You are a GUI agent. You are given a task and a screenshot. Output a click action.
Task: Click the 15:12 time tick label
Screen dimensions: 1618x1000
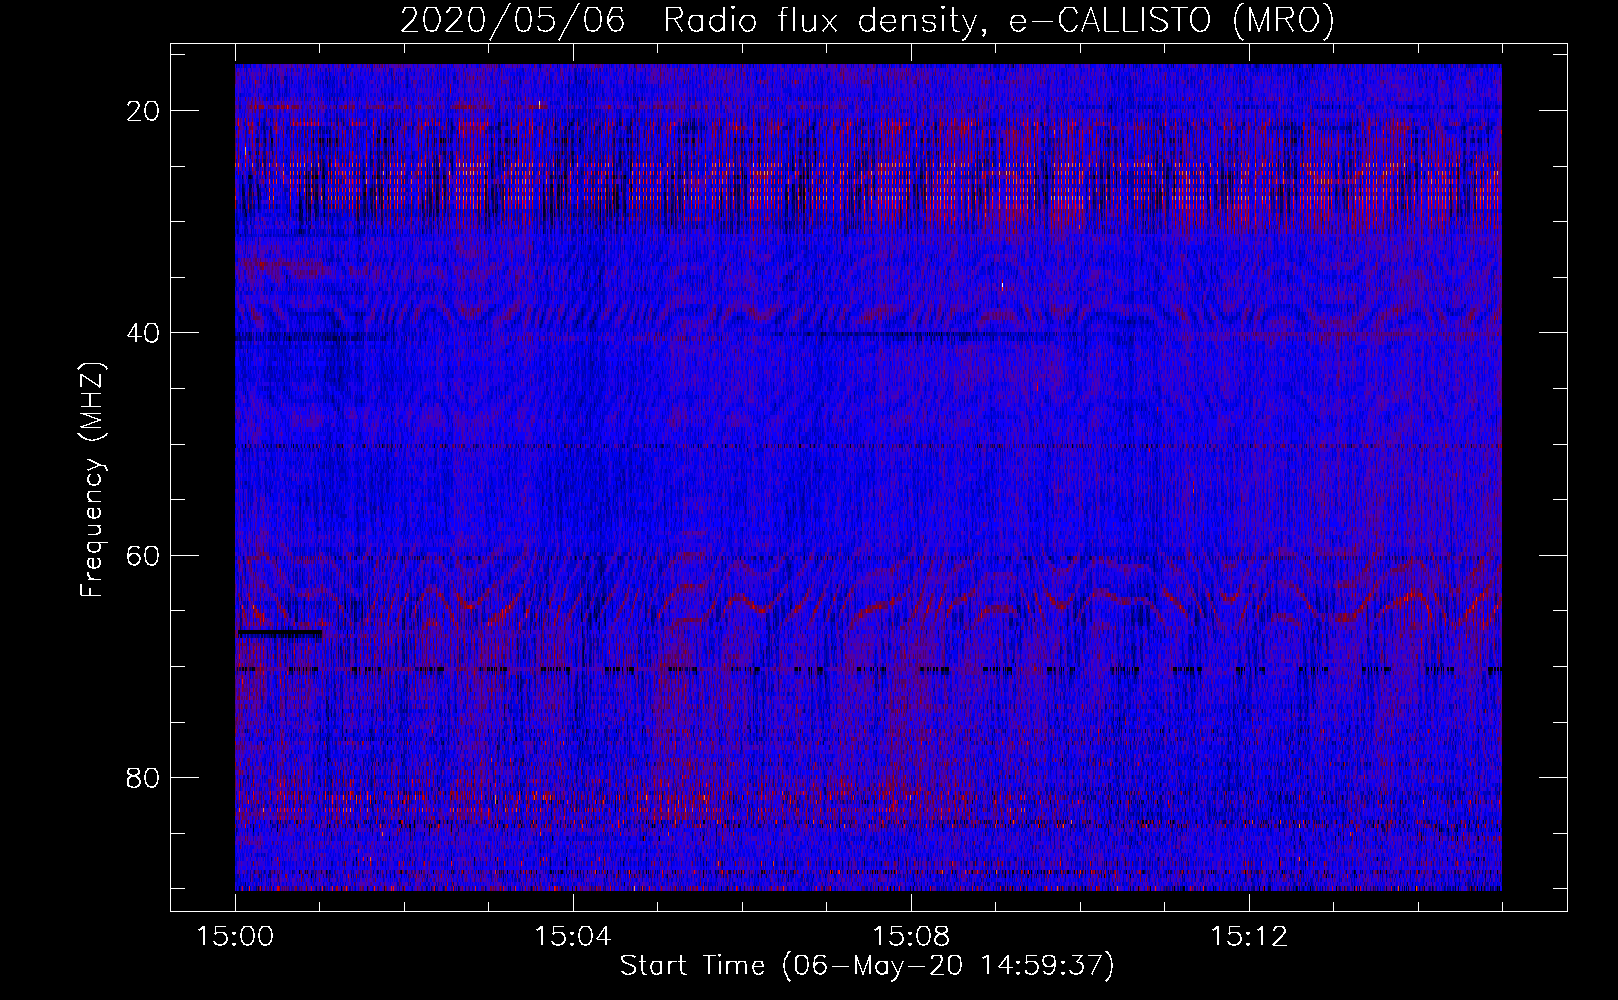click(1248, 937)
